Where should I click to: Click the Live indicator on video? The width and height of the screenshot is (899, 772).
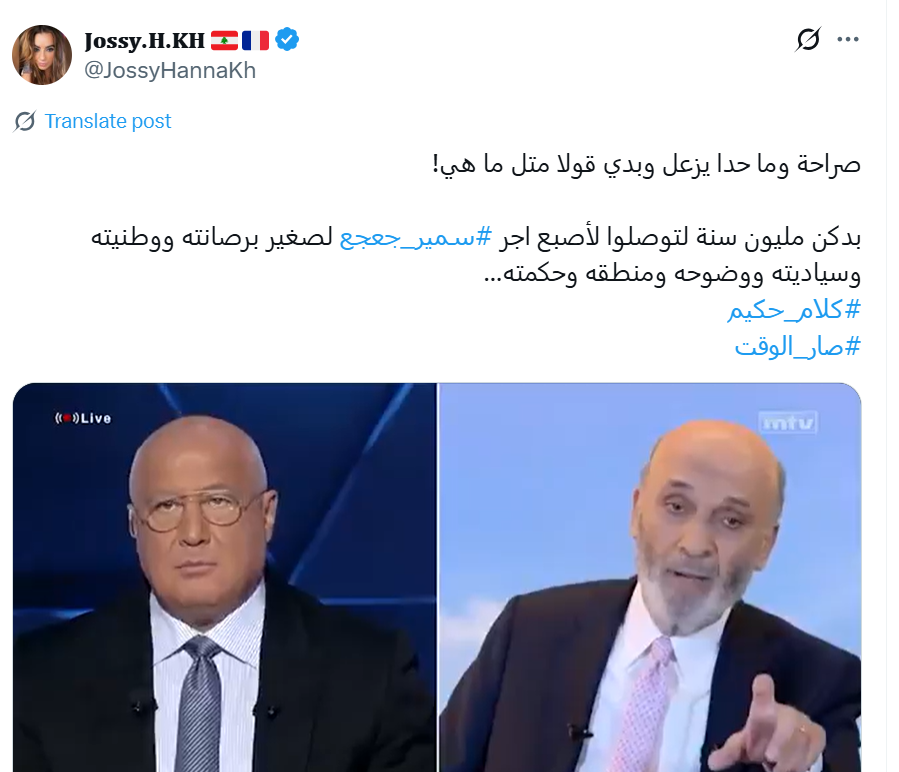[x=83, y=418]
